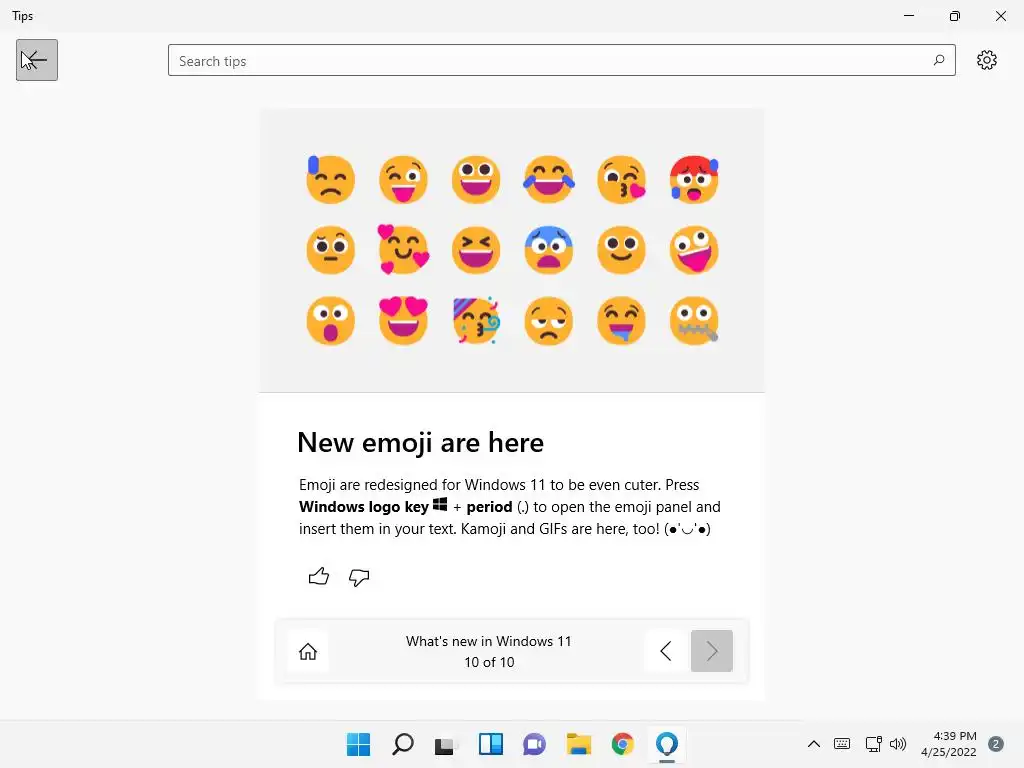Click the emoji illustration image
The height and width of the screenshot is (768, 1024).
tap(512, 250)
